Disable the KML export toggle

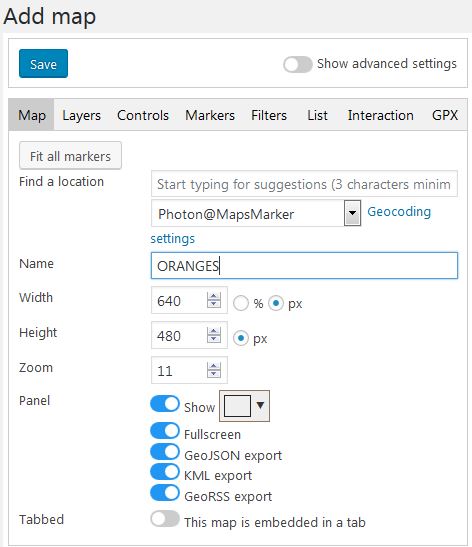165,472
